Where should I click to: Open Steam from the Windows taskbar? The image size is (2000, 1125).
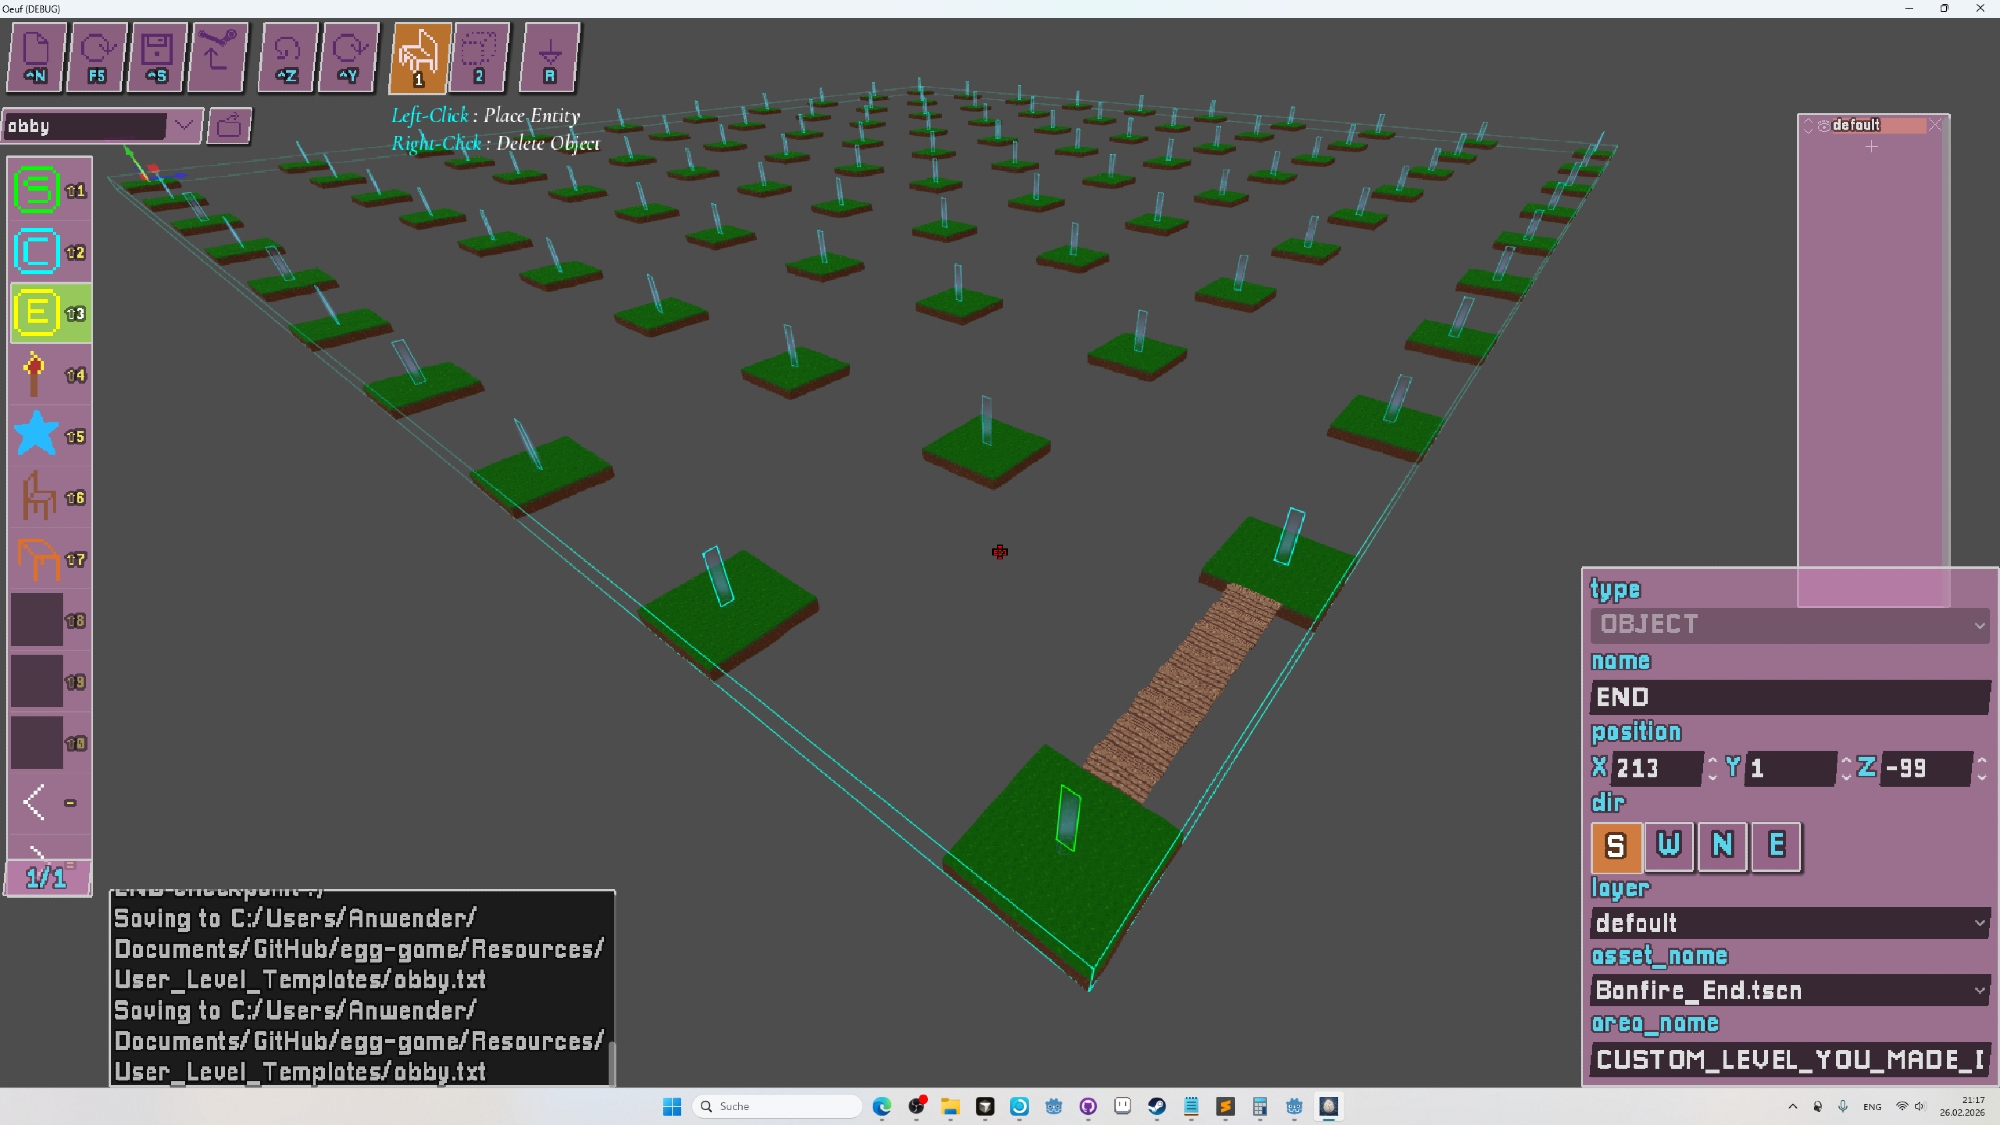1156,1106
